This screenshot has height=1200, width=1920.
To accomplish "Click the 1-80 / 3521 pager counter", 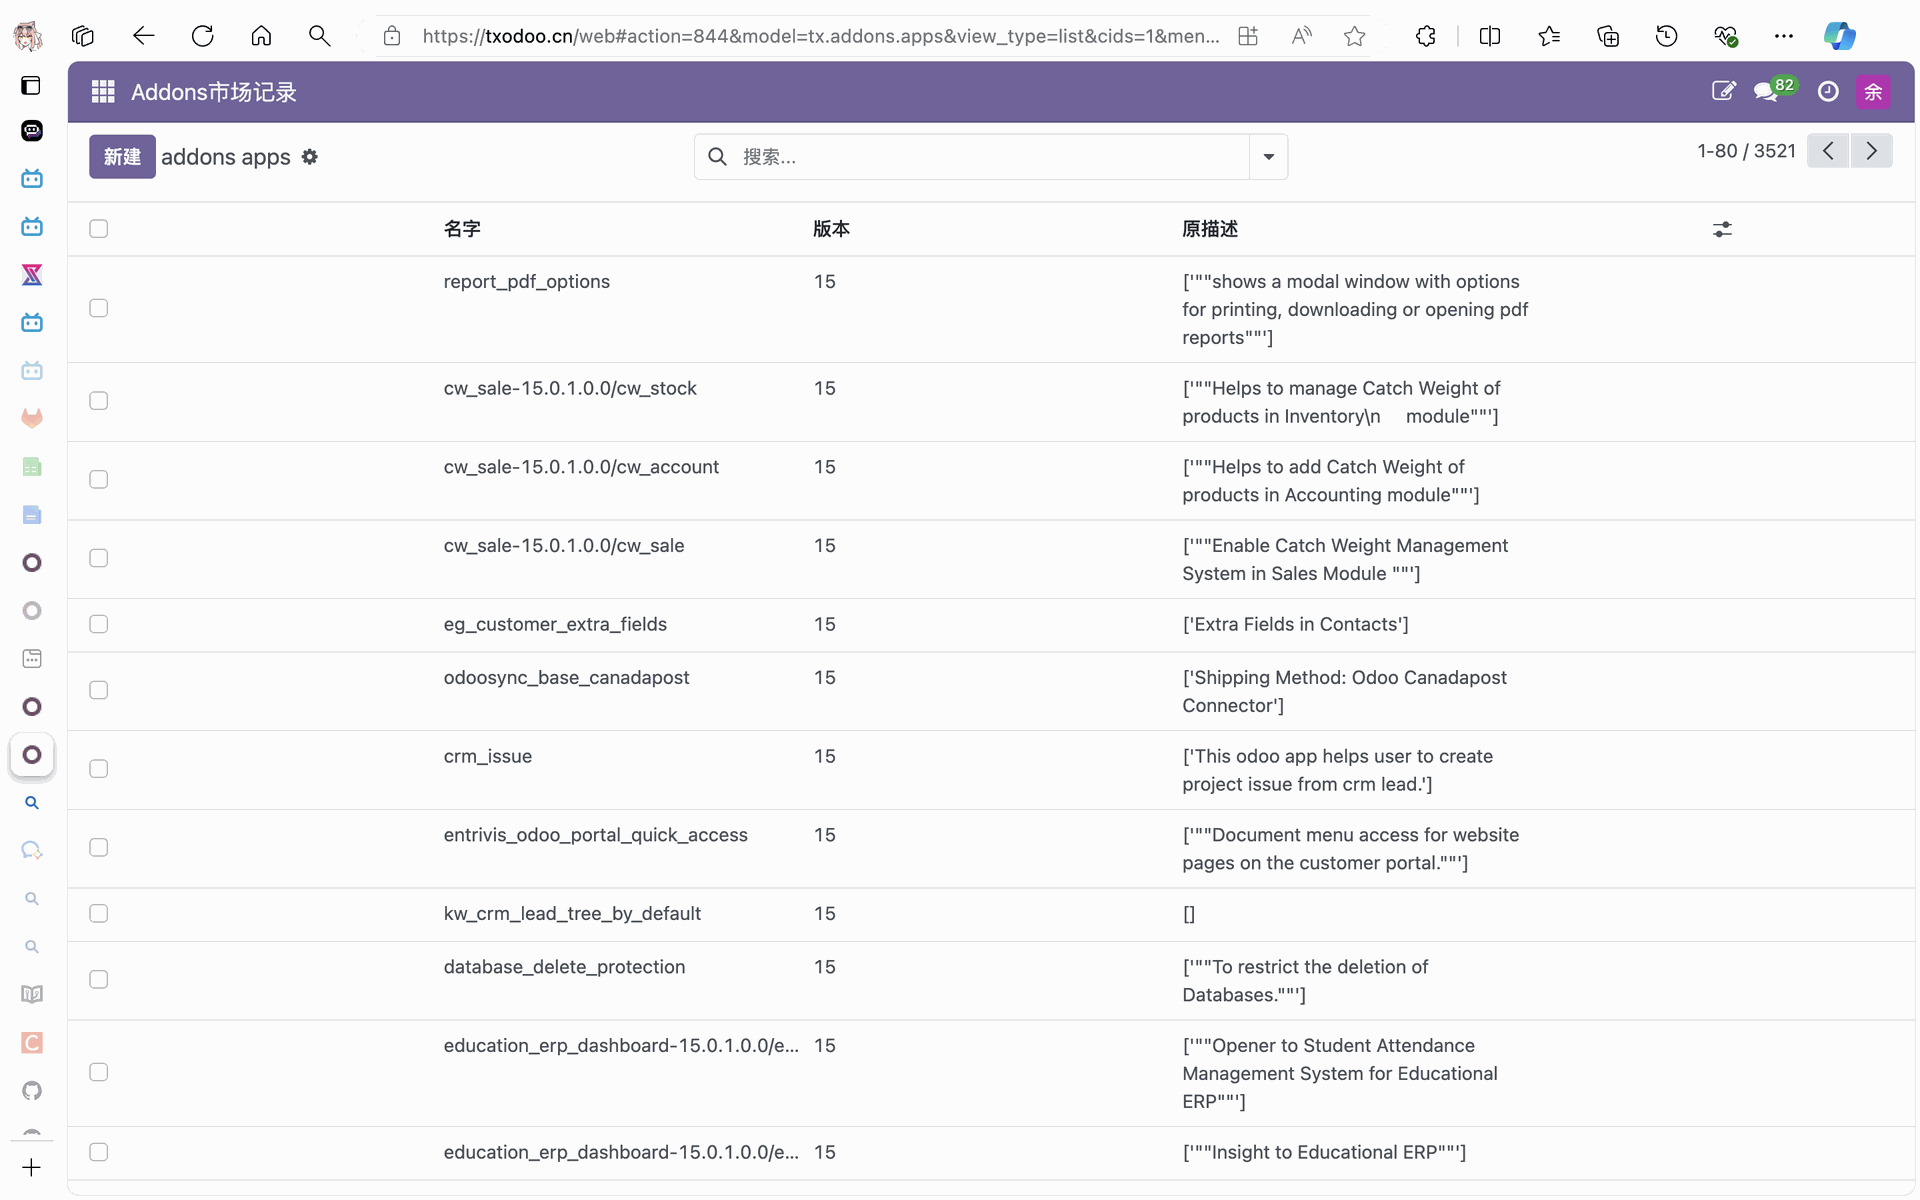I will 1746,151.
